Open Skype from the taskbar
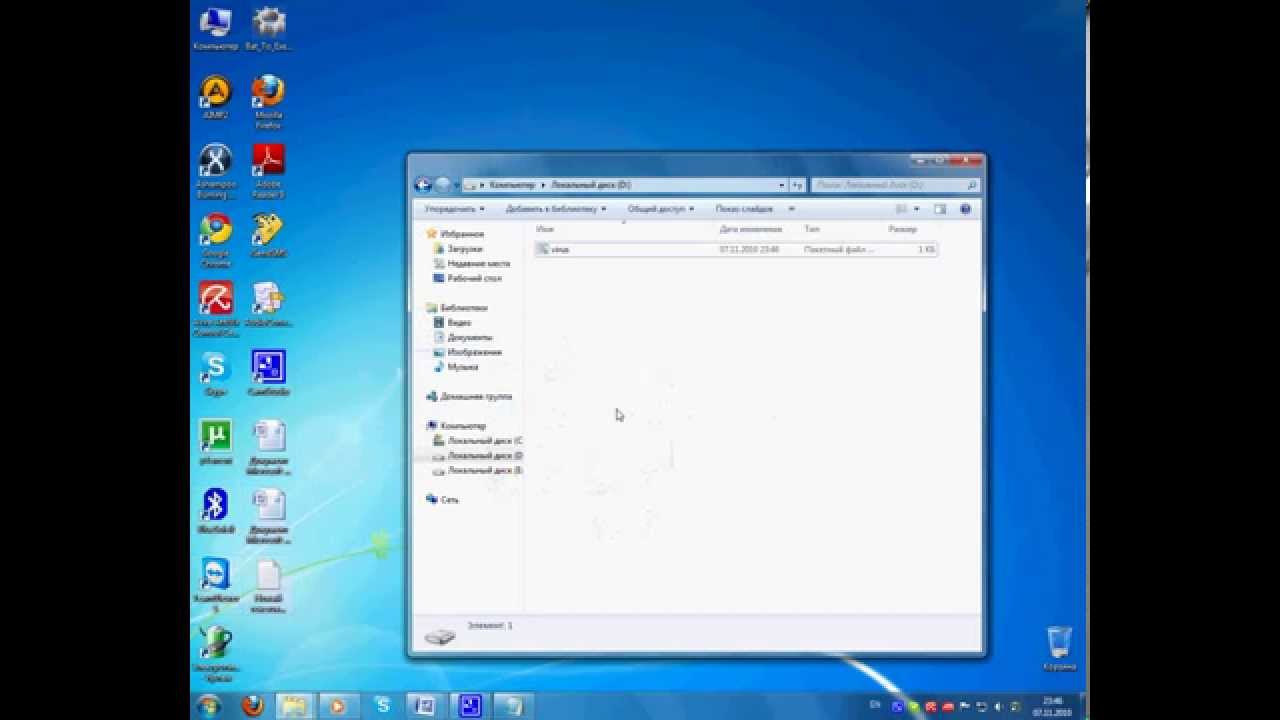This screenshot has height=720, width=1280. (382, 706)
